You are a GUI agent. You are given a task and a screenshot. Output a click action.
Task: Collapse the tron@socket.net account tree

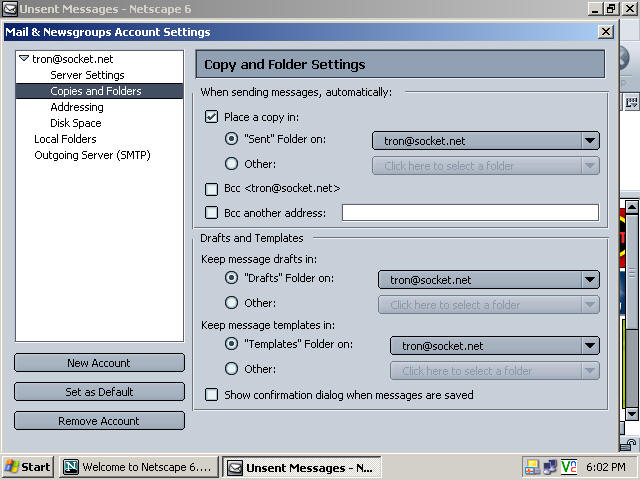tap(24, 58)
